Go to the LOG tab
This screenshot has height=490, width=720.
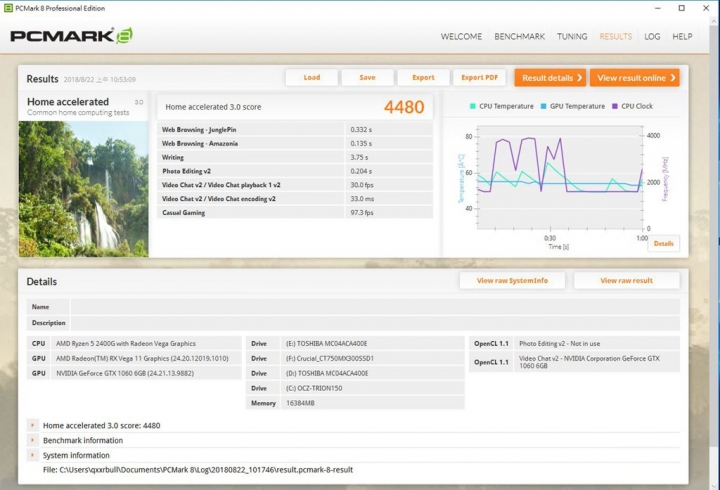pos(652,37)
